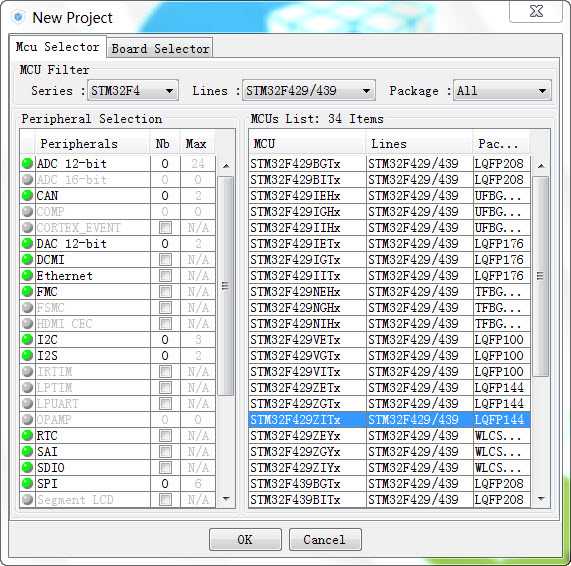Select the STM32F429NIHx MCU row
Viewport: 571px width, 566px height.
pyautogui.click(x=389, y=324)
